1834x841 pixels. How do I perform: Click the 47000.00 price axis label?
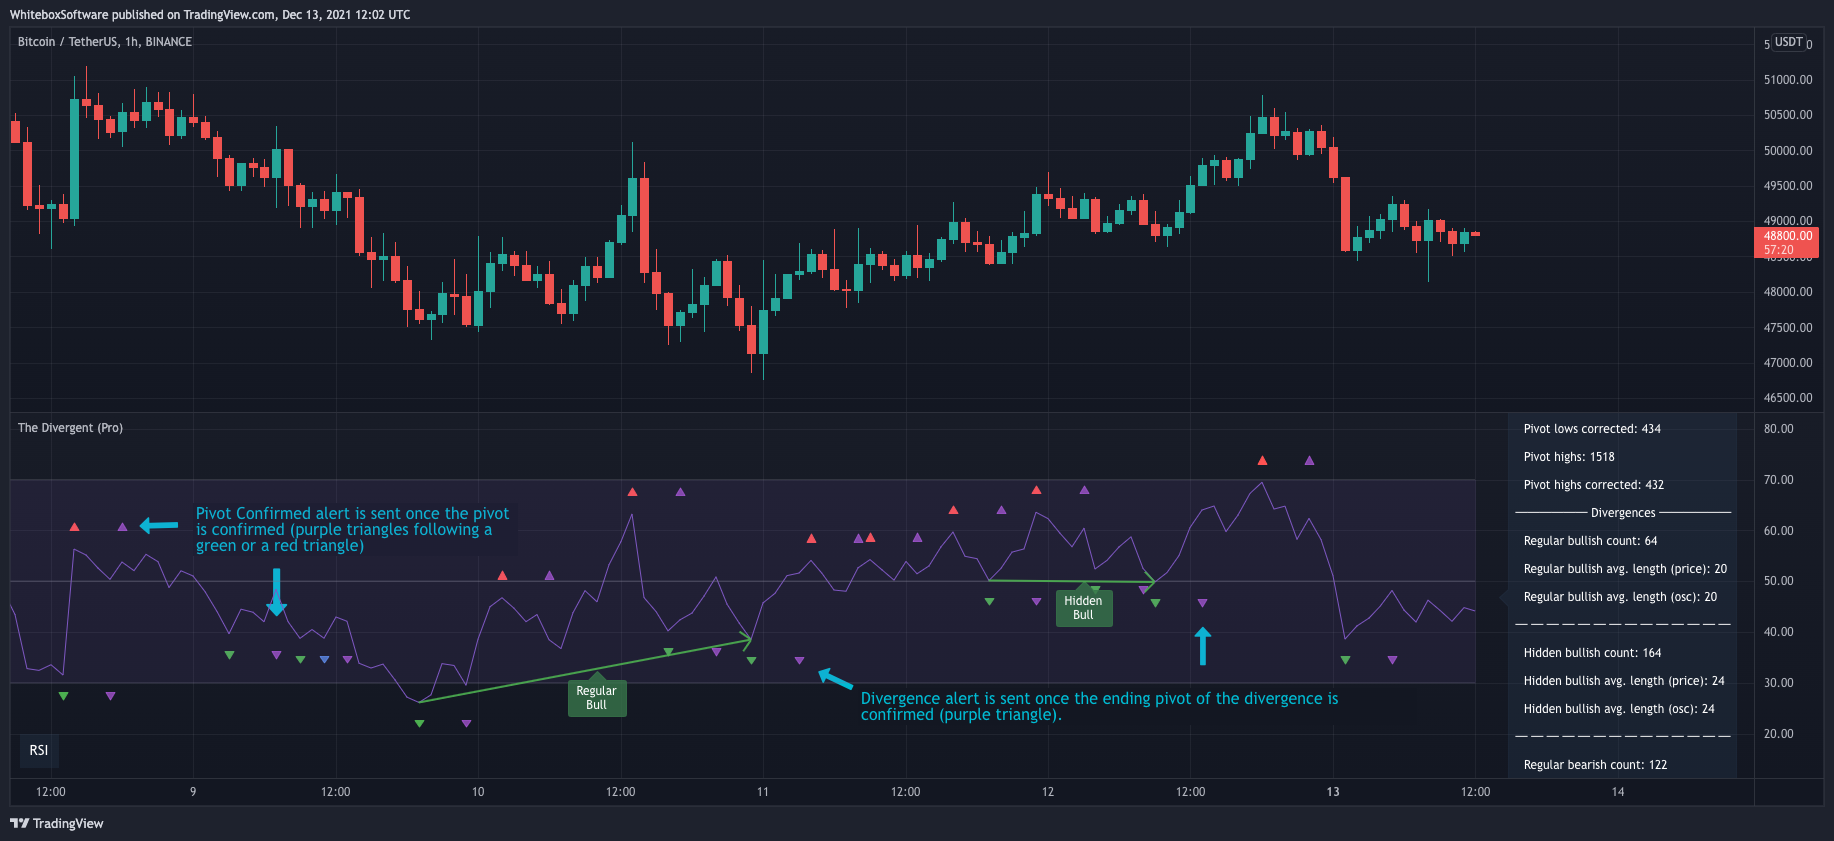point(1788,363)
